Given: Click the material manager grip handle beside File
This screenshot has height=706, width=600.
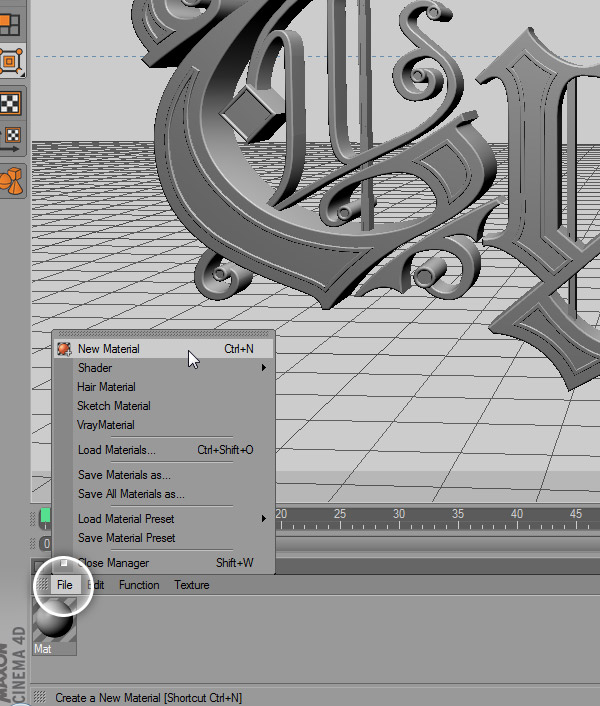Looking at the screenshot, I should coord(42,585).
